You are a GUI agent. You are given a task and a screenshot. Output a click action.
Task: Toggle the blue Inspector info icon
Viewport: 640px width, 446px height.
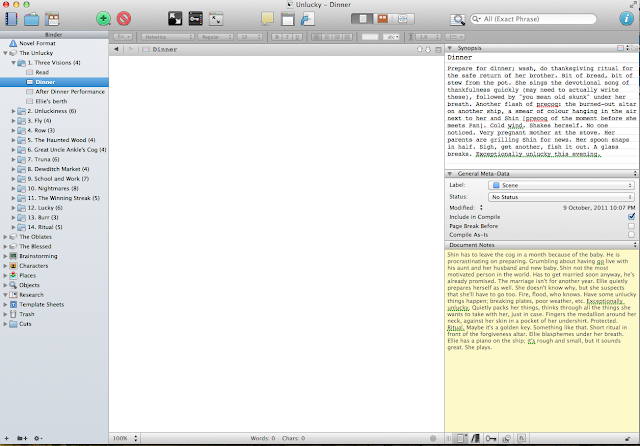626,18
